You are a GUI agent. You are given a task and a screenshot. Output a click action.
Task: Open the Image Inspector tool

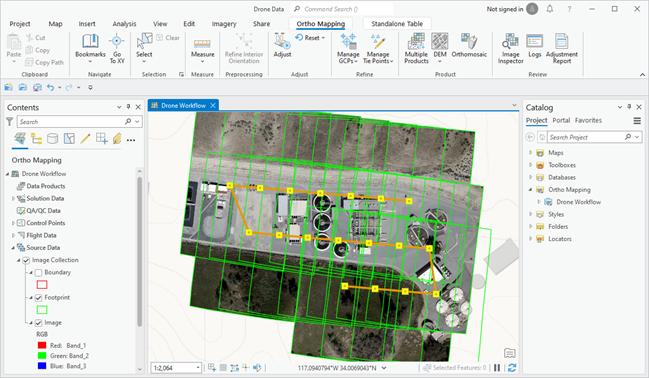510,48
